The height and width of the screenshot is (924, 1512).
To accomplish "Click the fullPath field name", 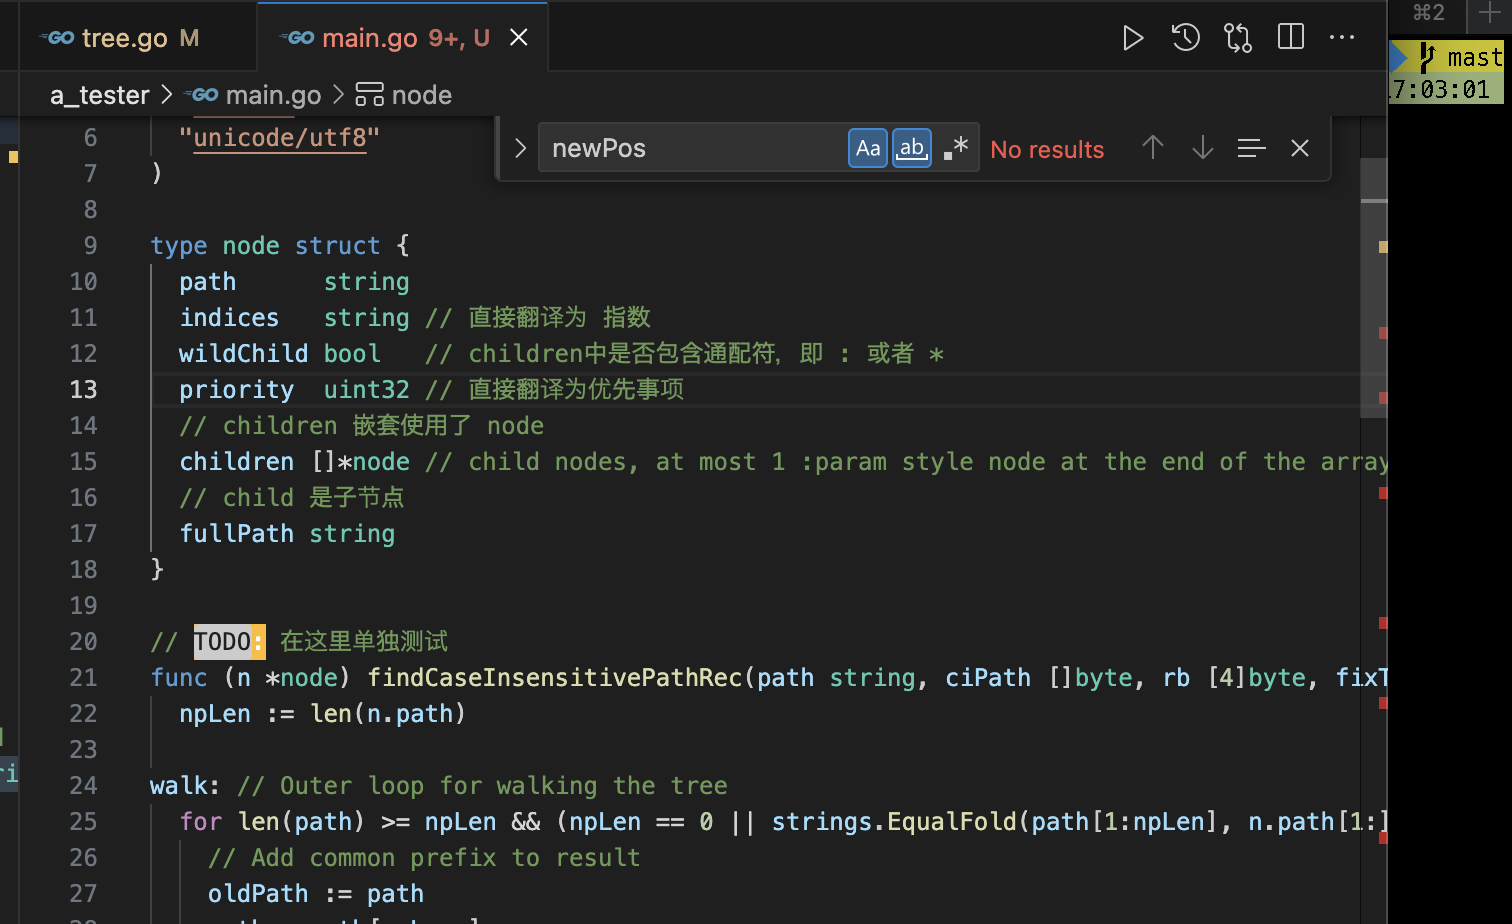I will 236,534.
